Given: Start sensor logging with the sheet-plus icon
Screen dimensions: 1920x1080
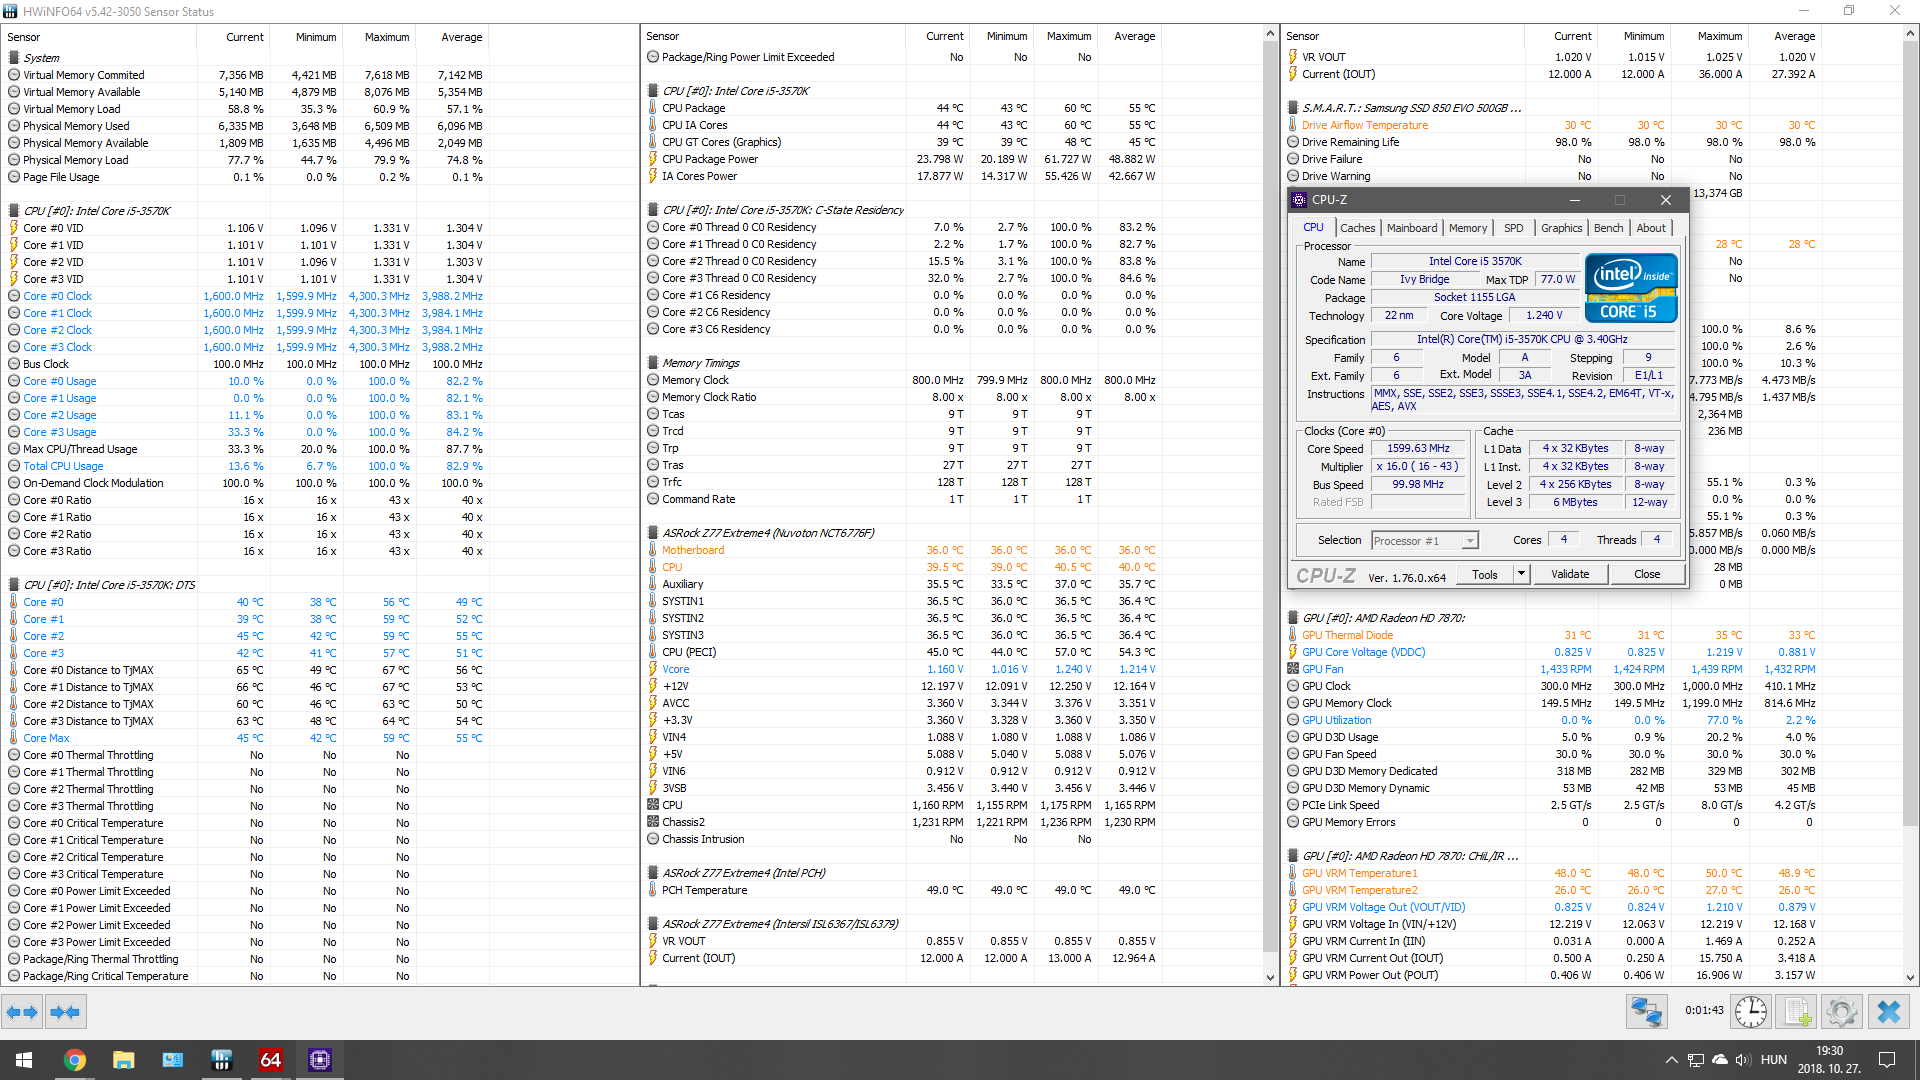Looking at the screenshot, I should click(1797, 1012).
